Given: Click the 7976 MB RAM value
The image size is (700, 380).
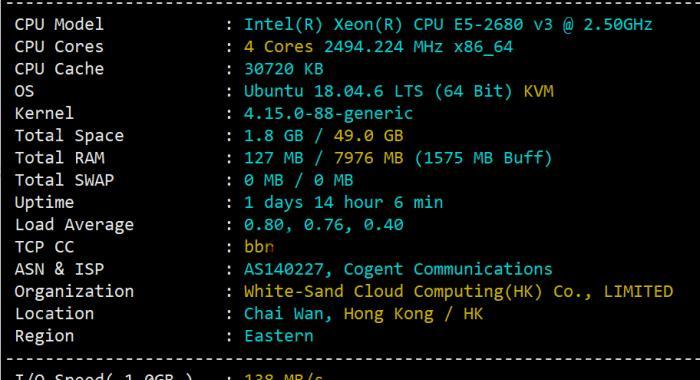Looking at the screenshot, I should tap(368, 158).
